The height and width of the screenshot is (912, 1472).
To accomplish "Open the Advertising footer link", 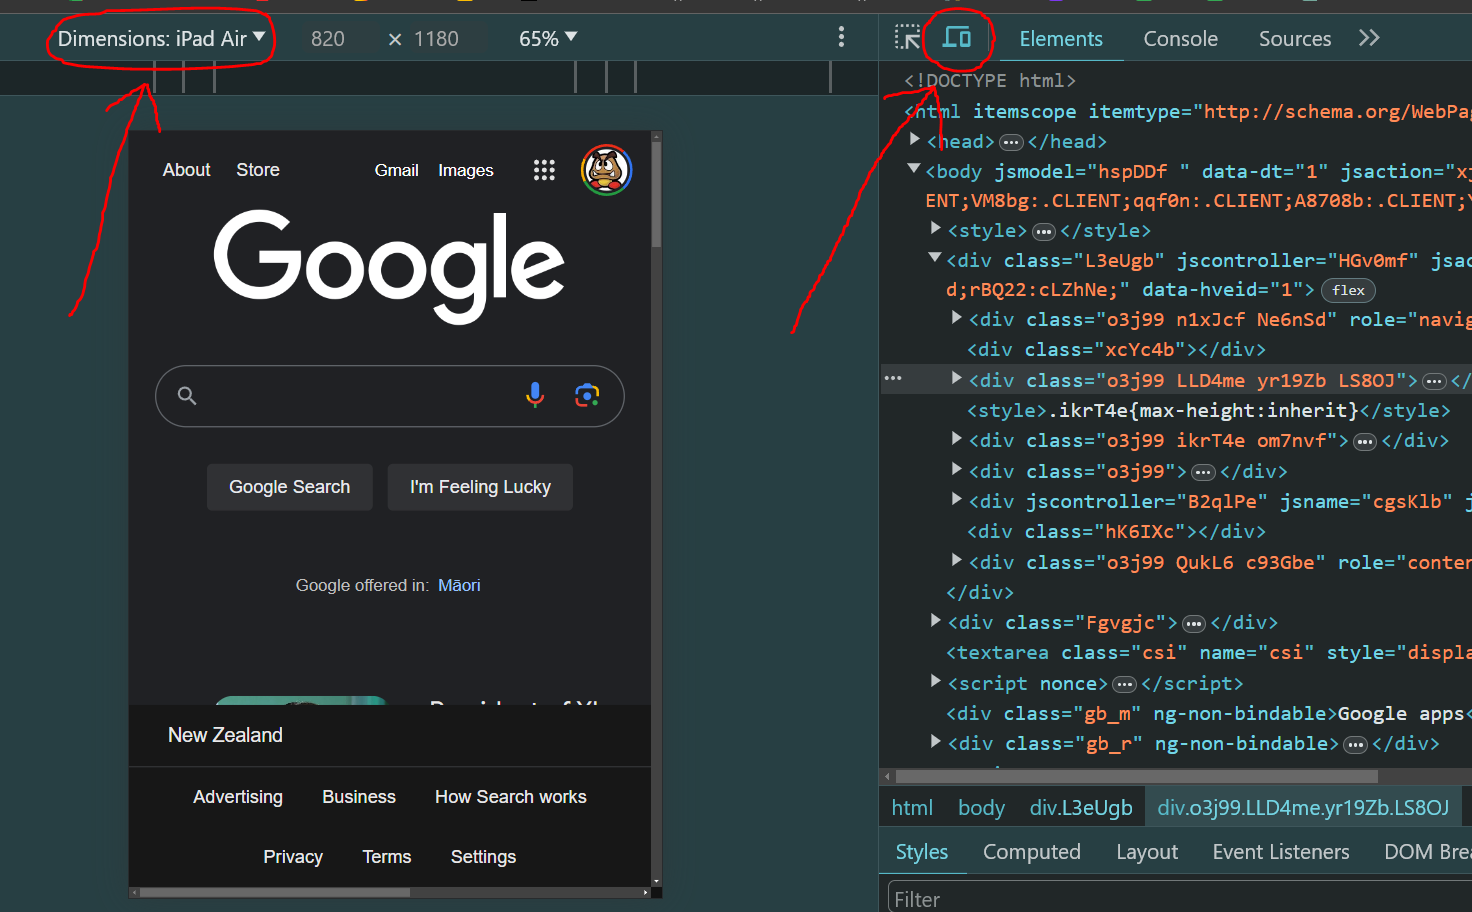I will (x=238, y=797).
